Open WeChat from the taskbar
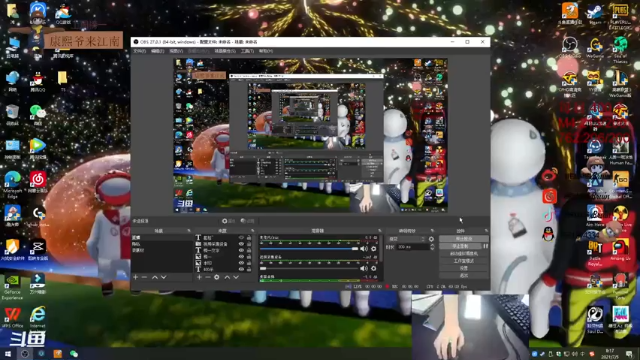Viewport: 640px width, 360px height. [74, 353]
